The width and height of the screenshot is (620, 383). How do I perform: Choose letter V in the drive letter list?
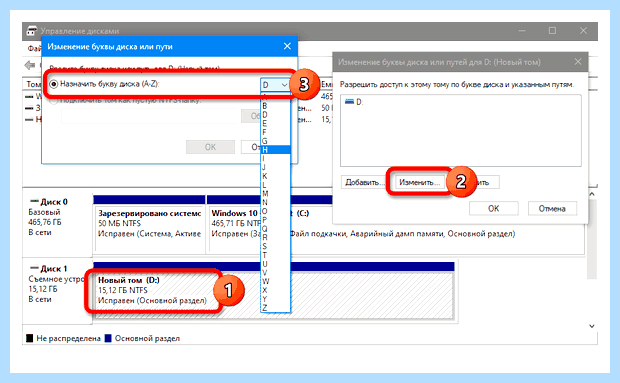tap(275, 272)
